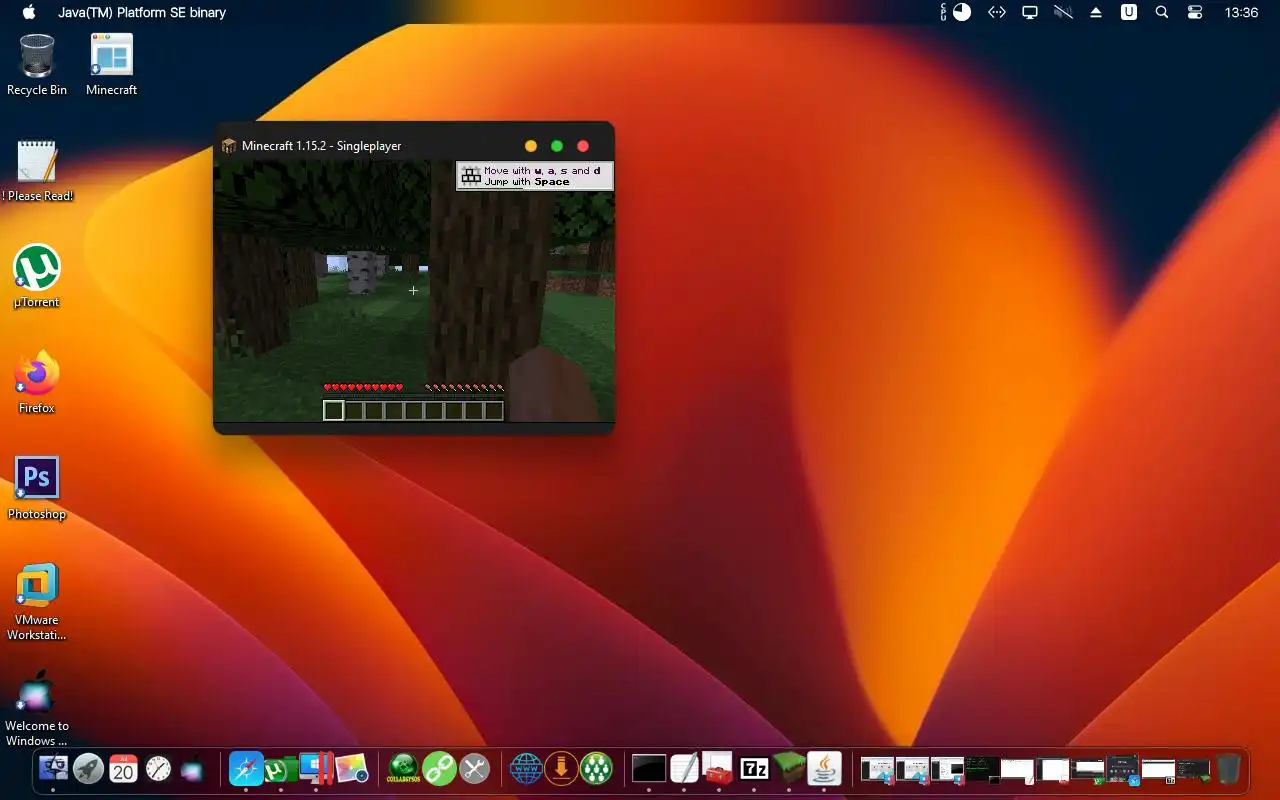This screenshot has width=1280, height=800.
Task: Open the green chain link dock icon
Action: (439, 768)
